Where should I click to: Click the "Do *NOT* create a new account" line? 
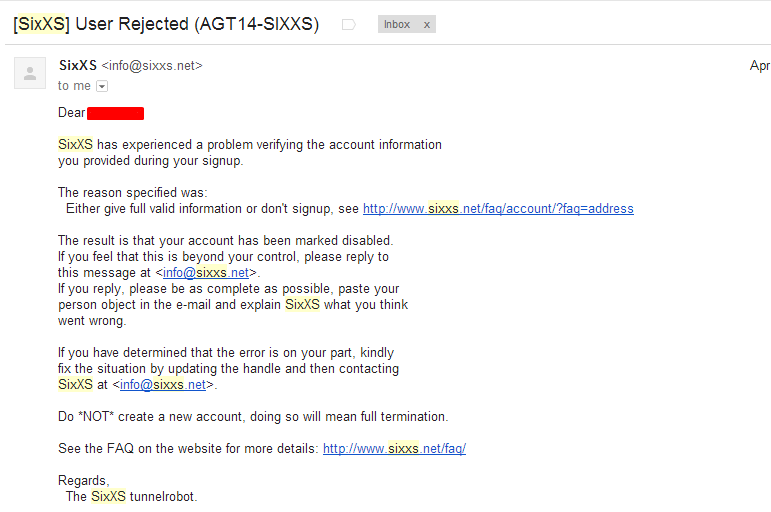pos(253,417)
